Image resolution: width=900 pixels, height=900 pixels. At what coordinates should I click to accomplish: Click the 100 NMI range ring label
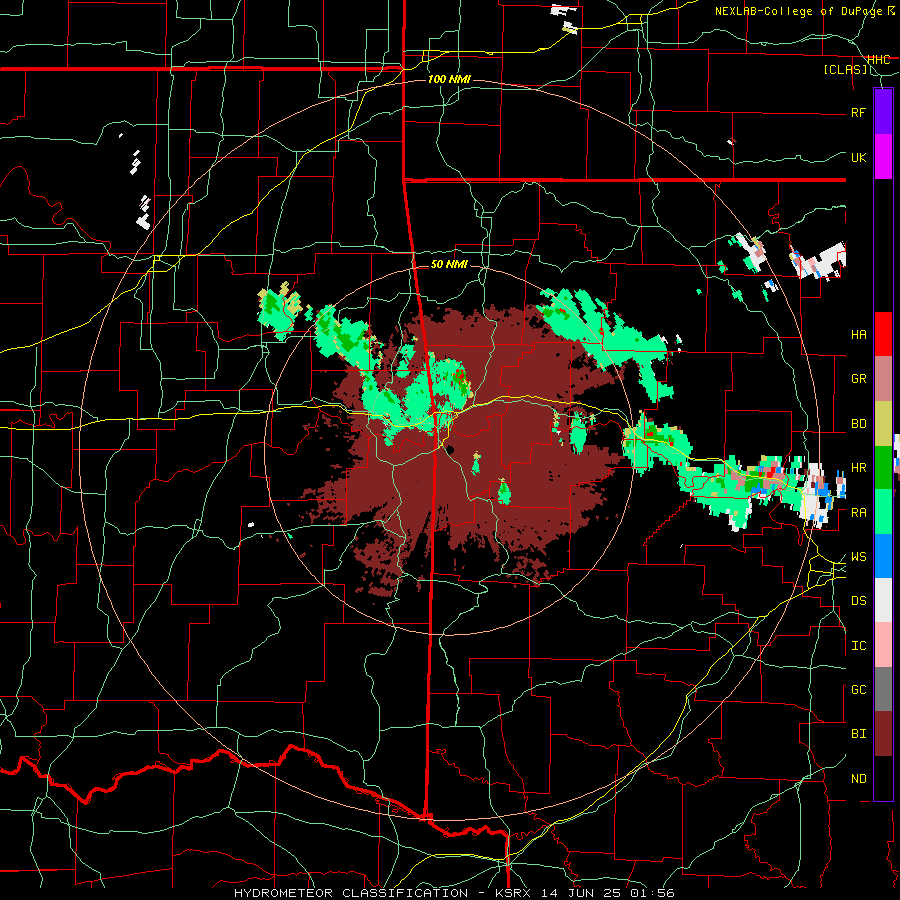tap(449, 79)
